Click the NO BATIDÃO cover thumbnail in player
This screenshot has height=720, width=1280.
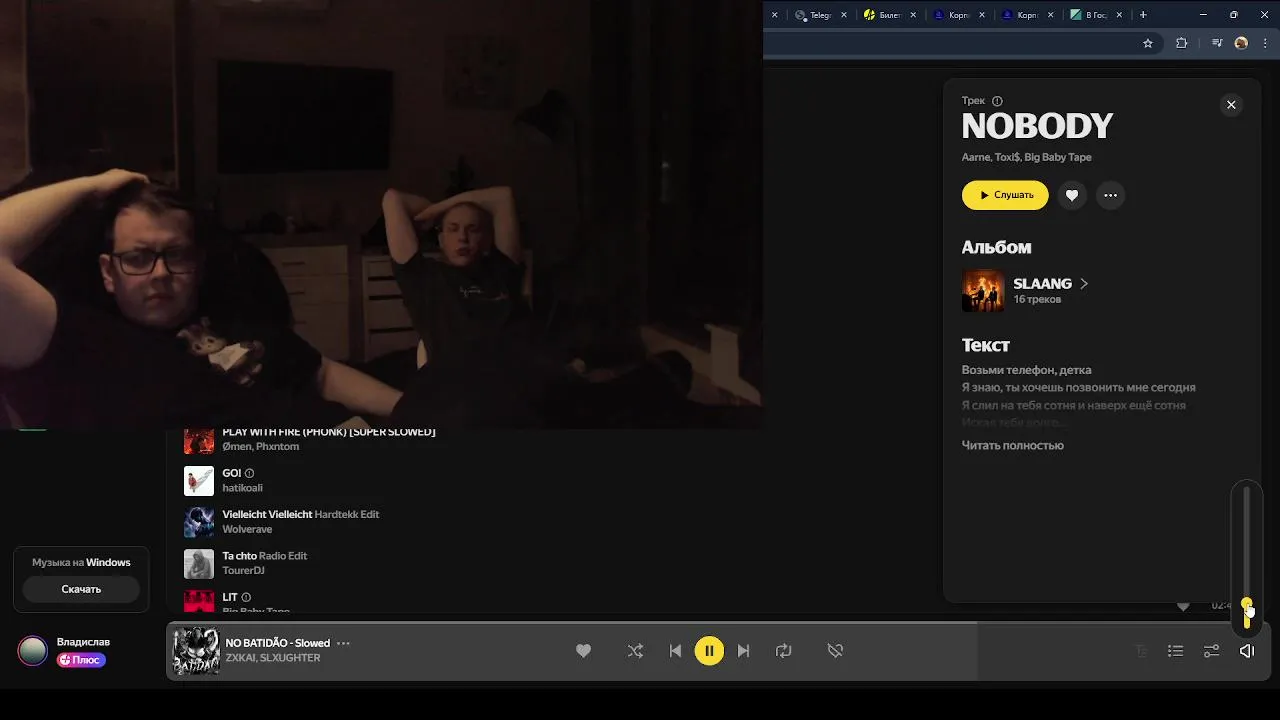coord(196,651)
